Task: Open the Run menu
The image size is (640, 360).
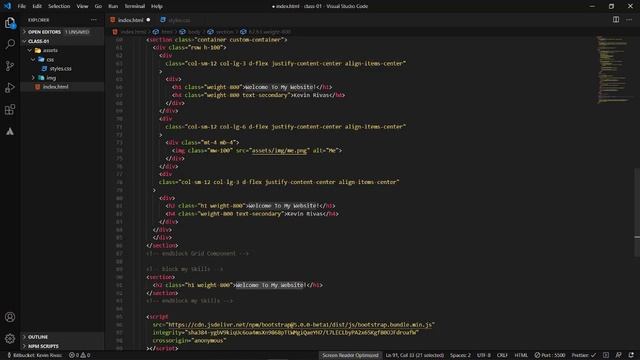Action: [113, 6]
